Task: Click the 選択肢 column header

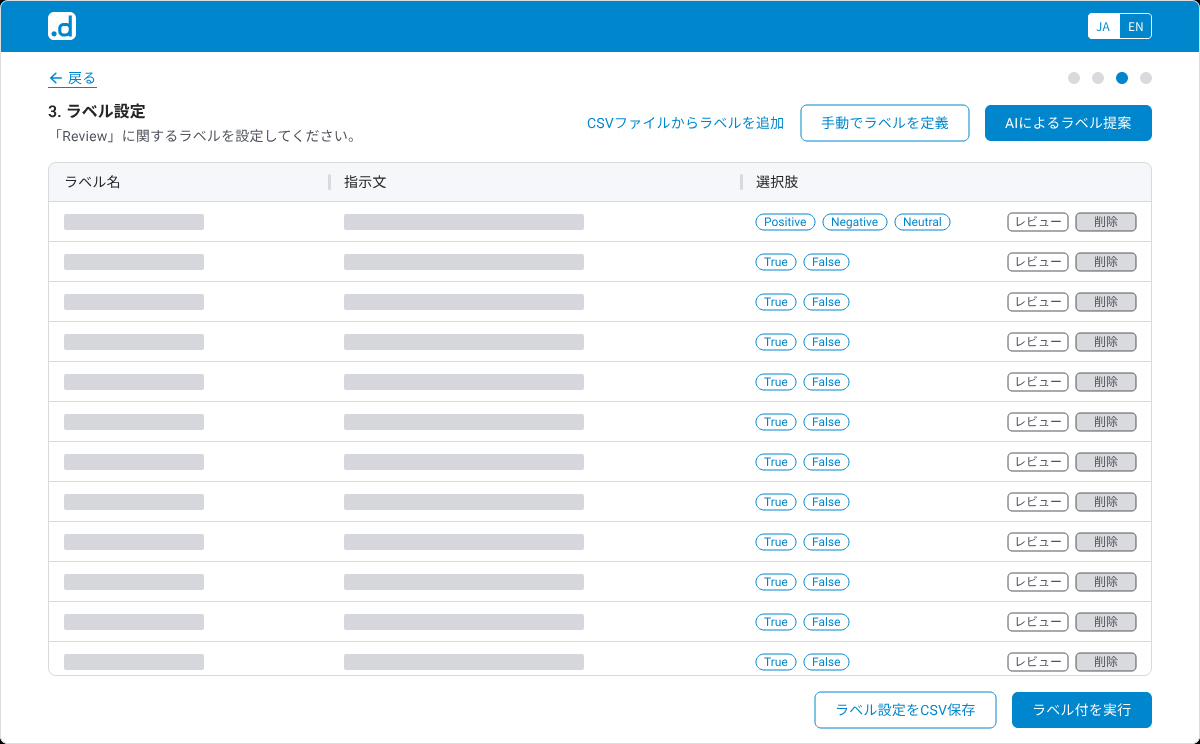Action: 777,182
